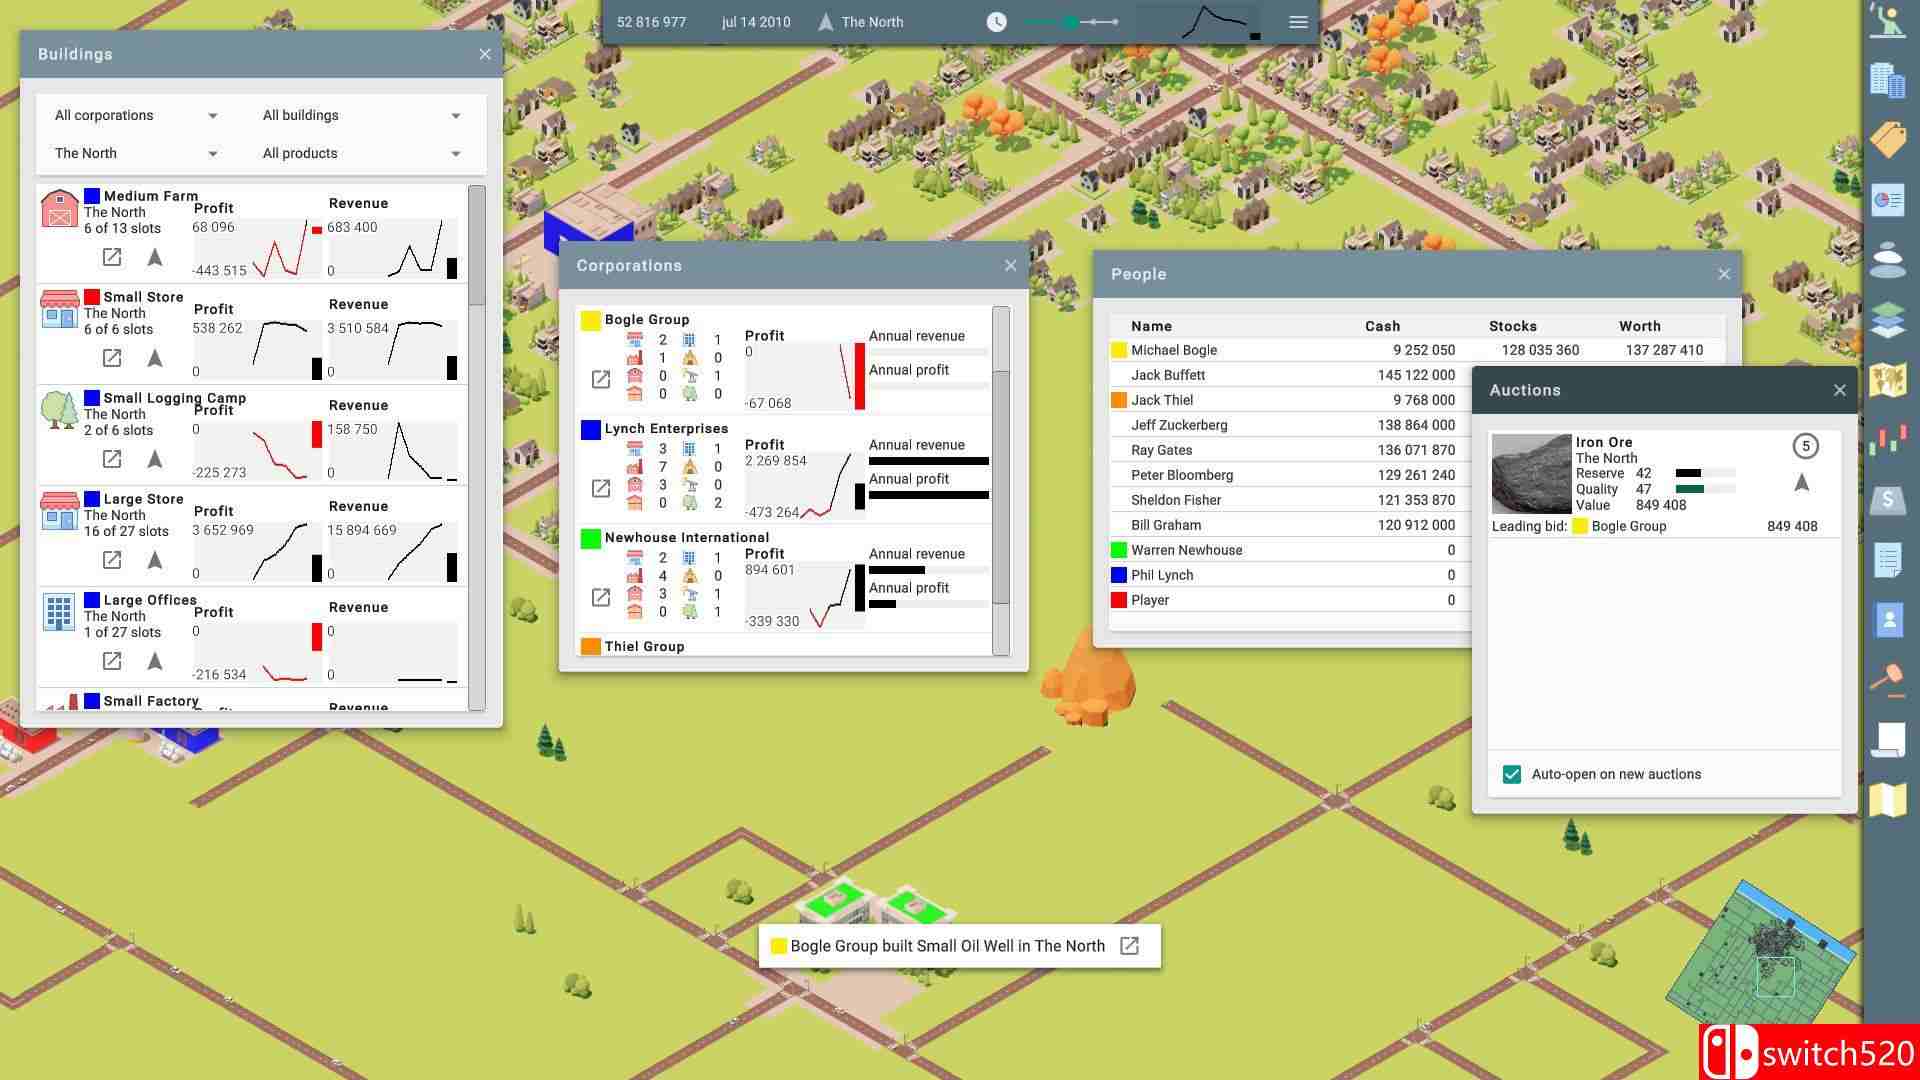Locate Iron Ore auction with arrow icon
This screenshot has width=1920, height=1080.
pyautogui.click(x=1802, y=484)
